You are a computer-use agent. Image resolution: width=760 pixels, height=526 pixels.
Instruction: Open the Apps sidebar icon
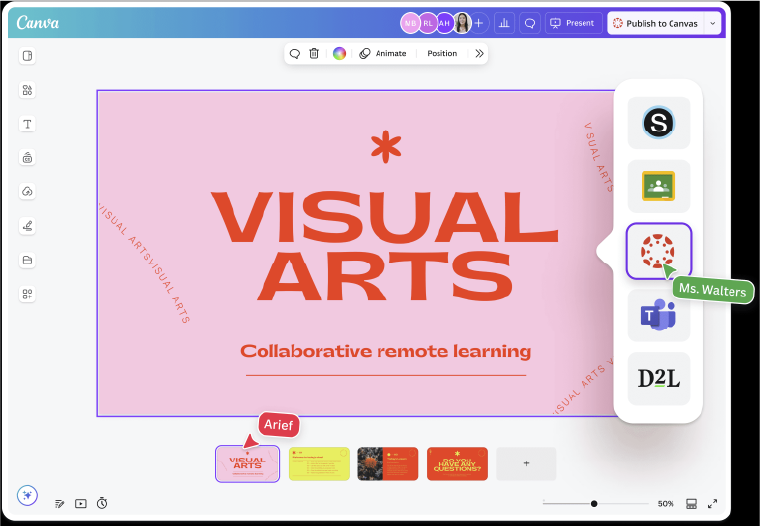click(x=27, y=294)
